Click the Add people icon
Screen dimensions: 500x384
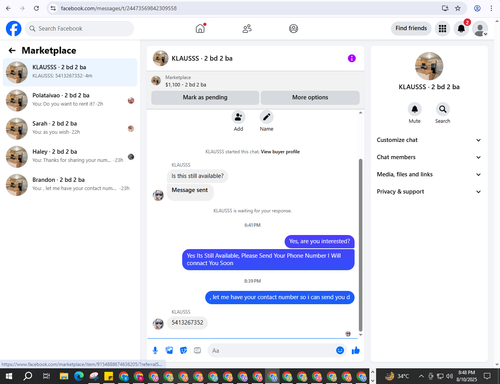(x=238, y=117)
